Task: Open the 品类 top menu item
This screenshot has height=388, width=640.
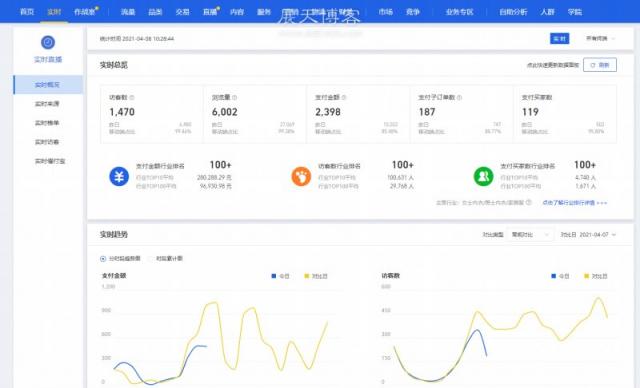Action: (x=155, y=12)
